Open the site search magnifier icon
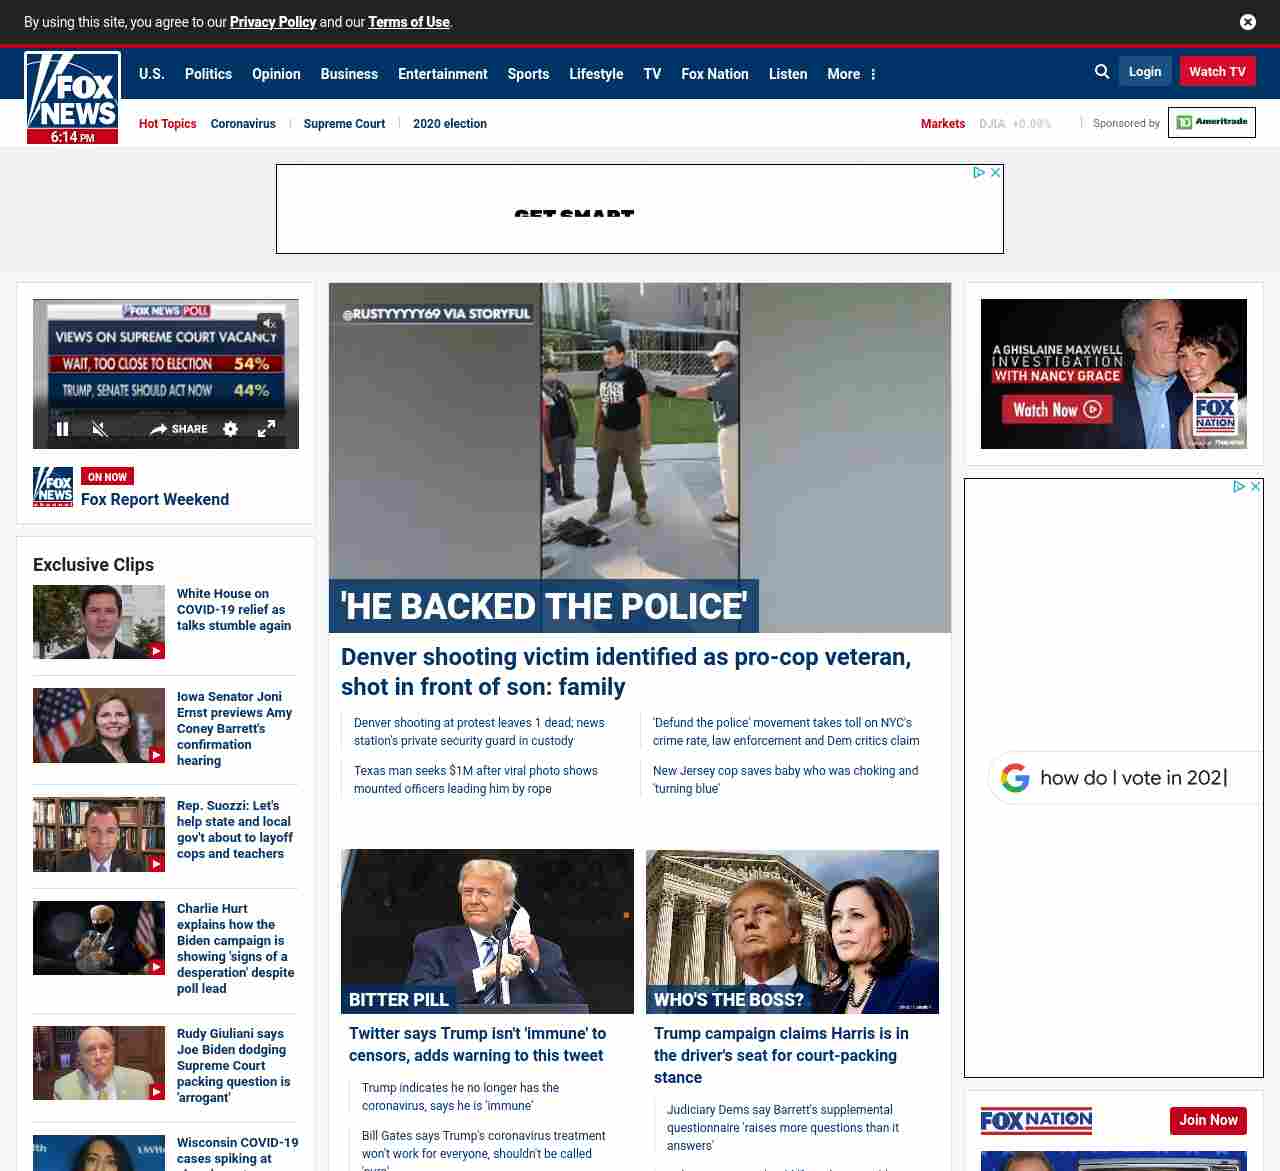The image size is (1280, 1171). (x=1102, y=72)
